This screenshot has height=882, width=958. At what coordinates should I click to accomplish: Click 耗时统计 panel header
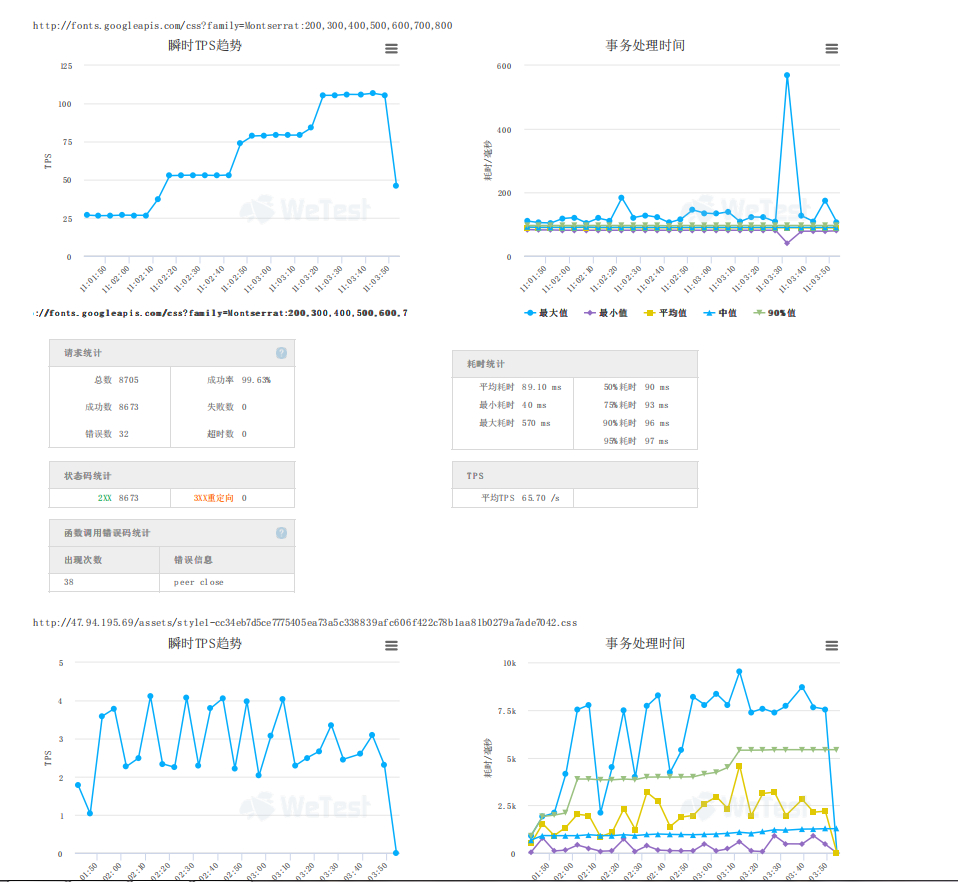(574, 364)
